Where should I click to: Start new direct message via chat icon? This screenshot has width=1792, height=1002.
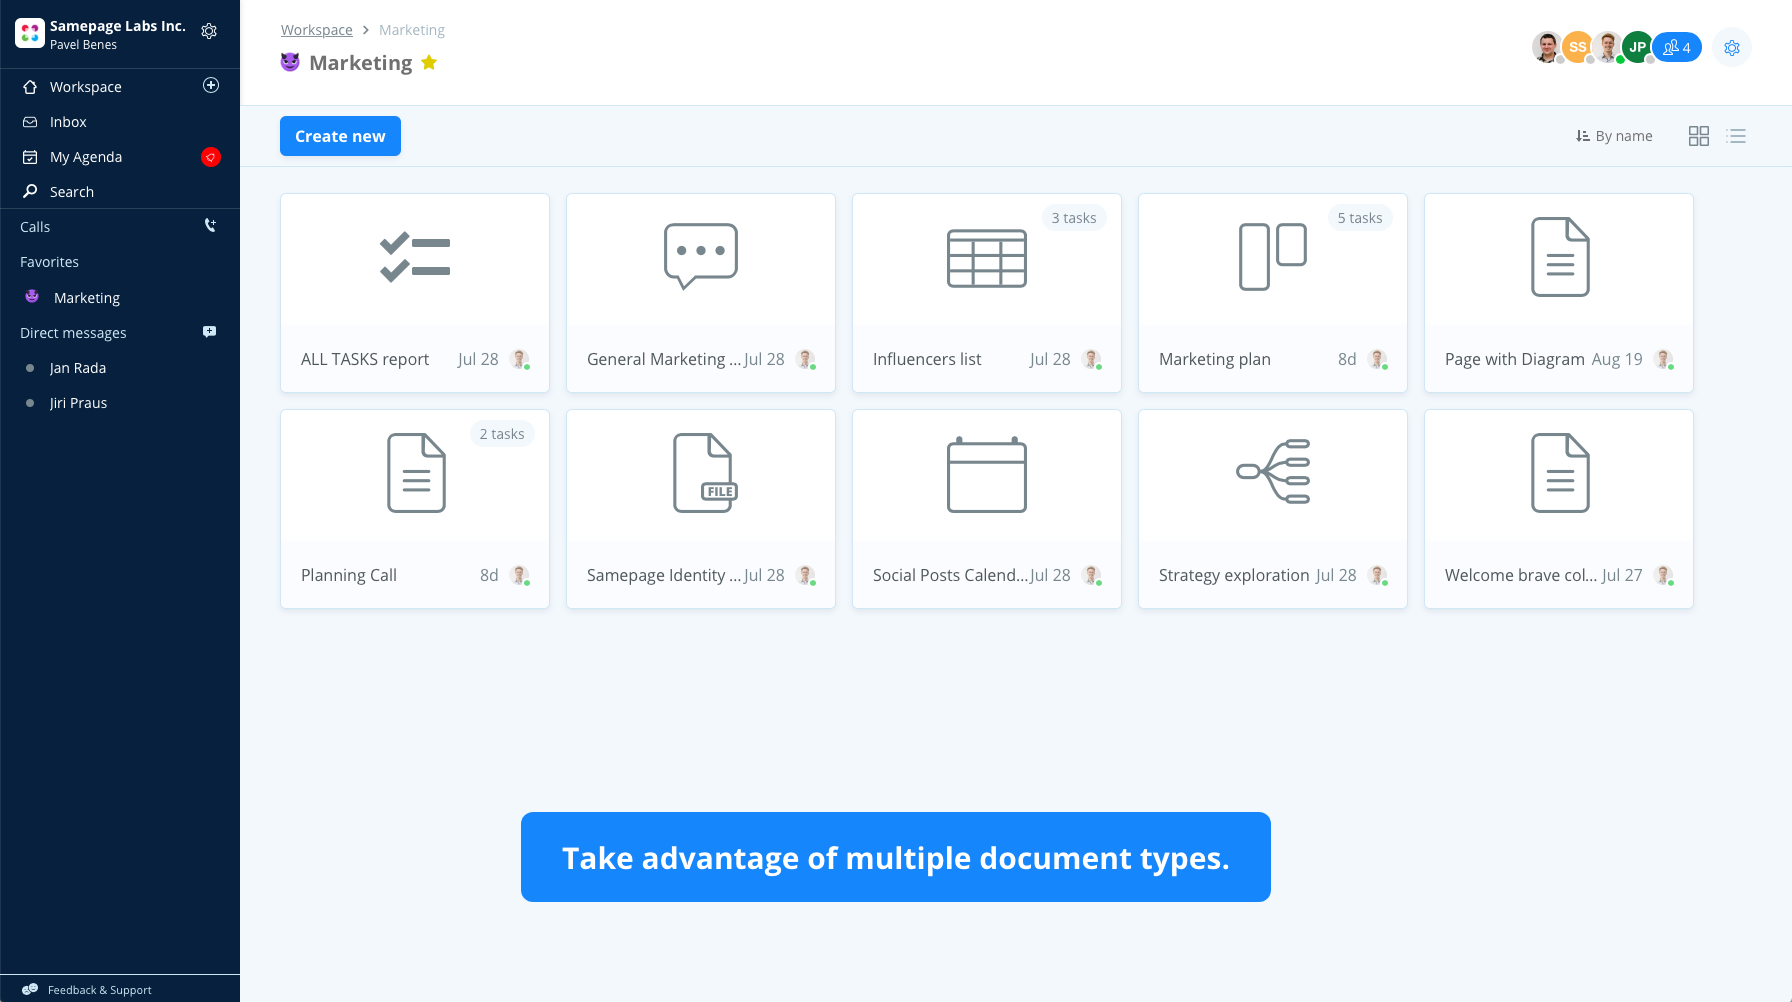tap(209, 332)
